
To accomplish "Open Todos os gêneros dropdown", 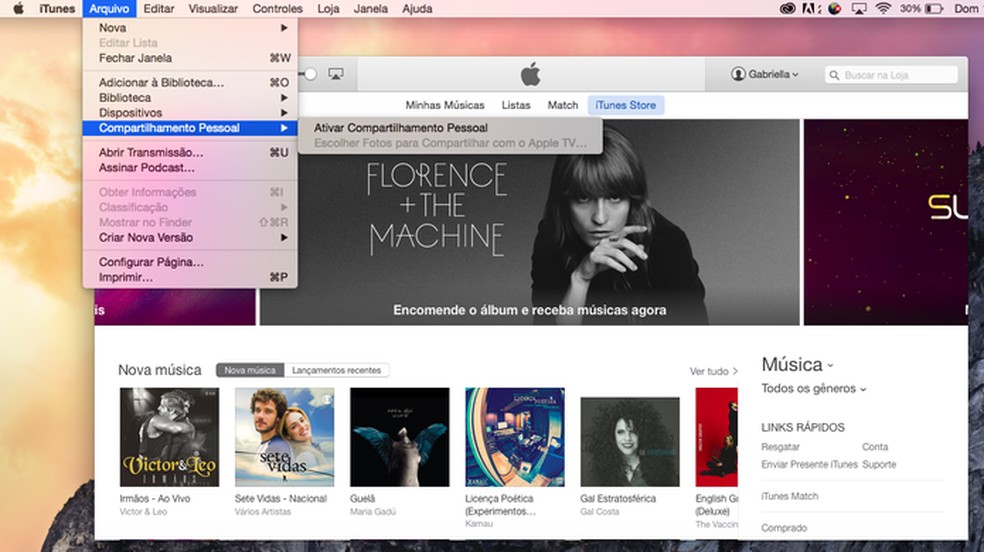I will tap(813, 388).
